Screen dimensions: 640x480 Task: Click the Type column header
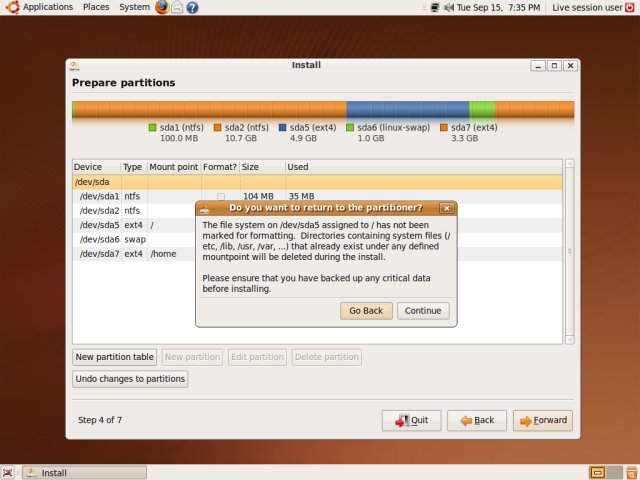(134, 167)
